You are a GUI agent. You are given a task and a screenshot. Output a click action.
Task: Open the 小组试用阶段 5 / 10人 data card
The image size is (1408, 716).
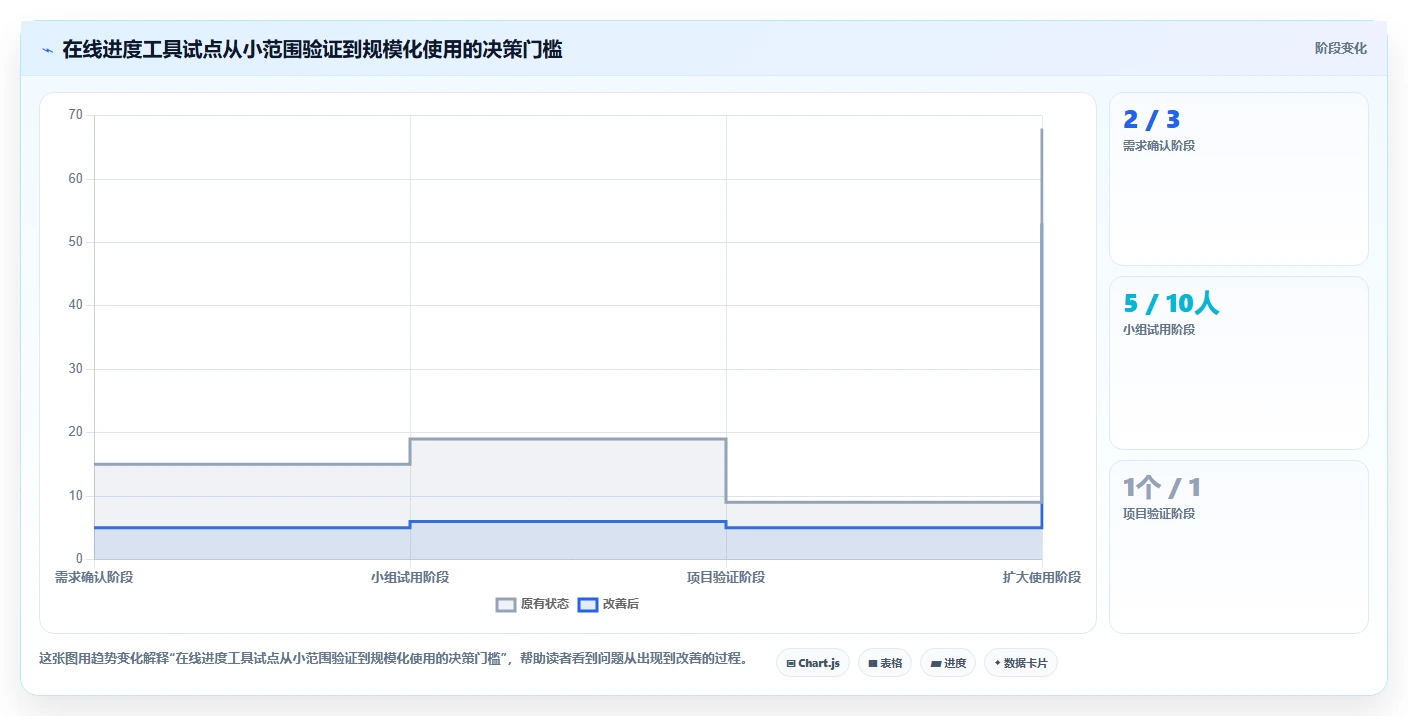(1238, 363)
